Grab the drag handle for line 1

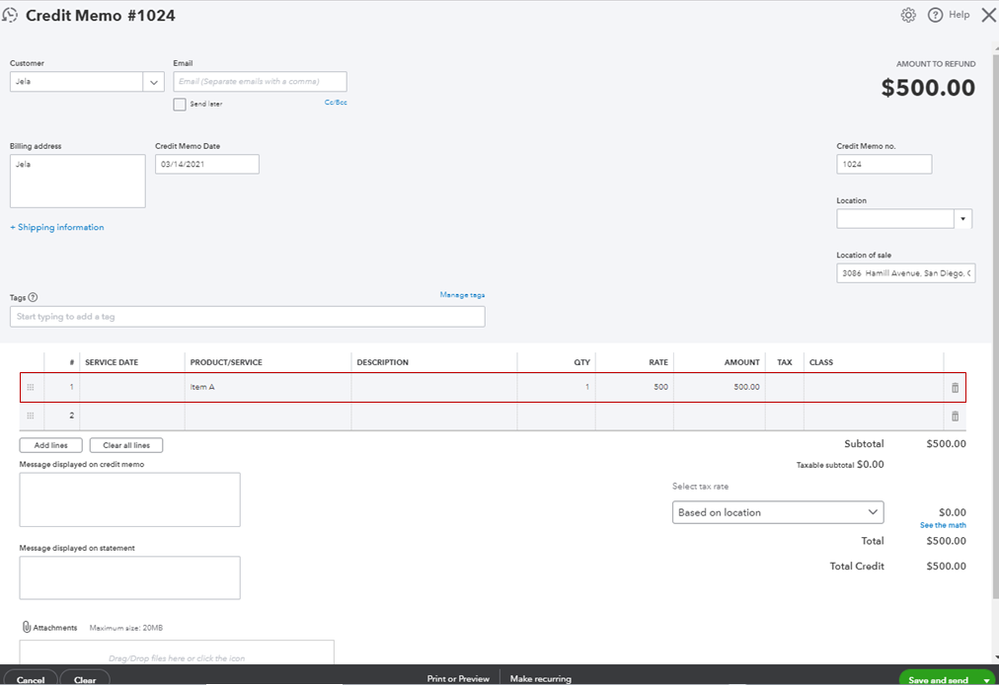tap(30, 387)
